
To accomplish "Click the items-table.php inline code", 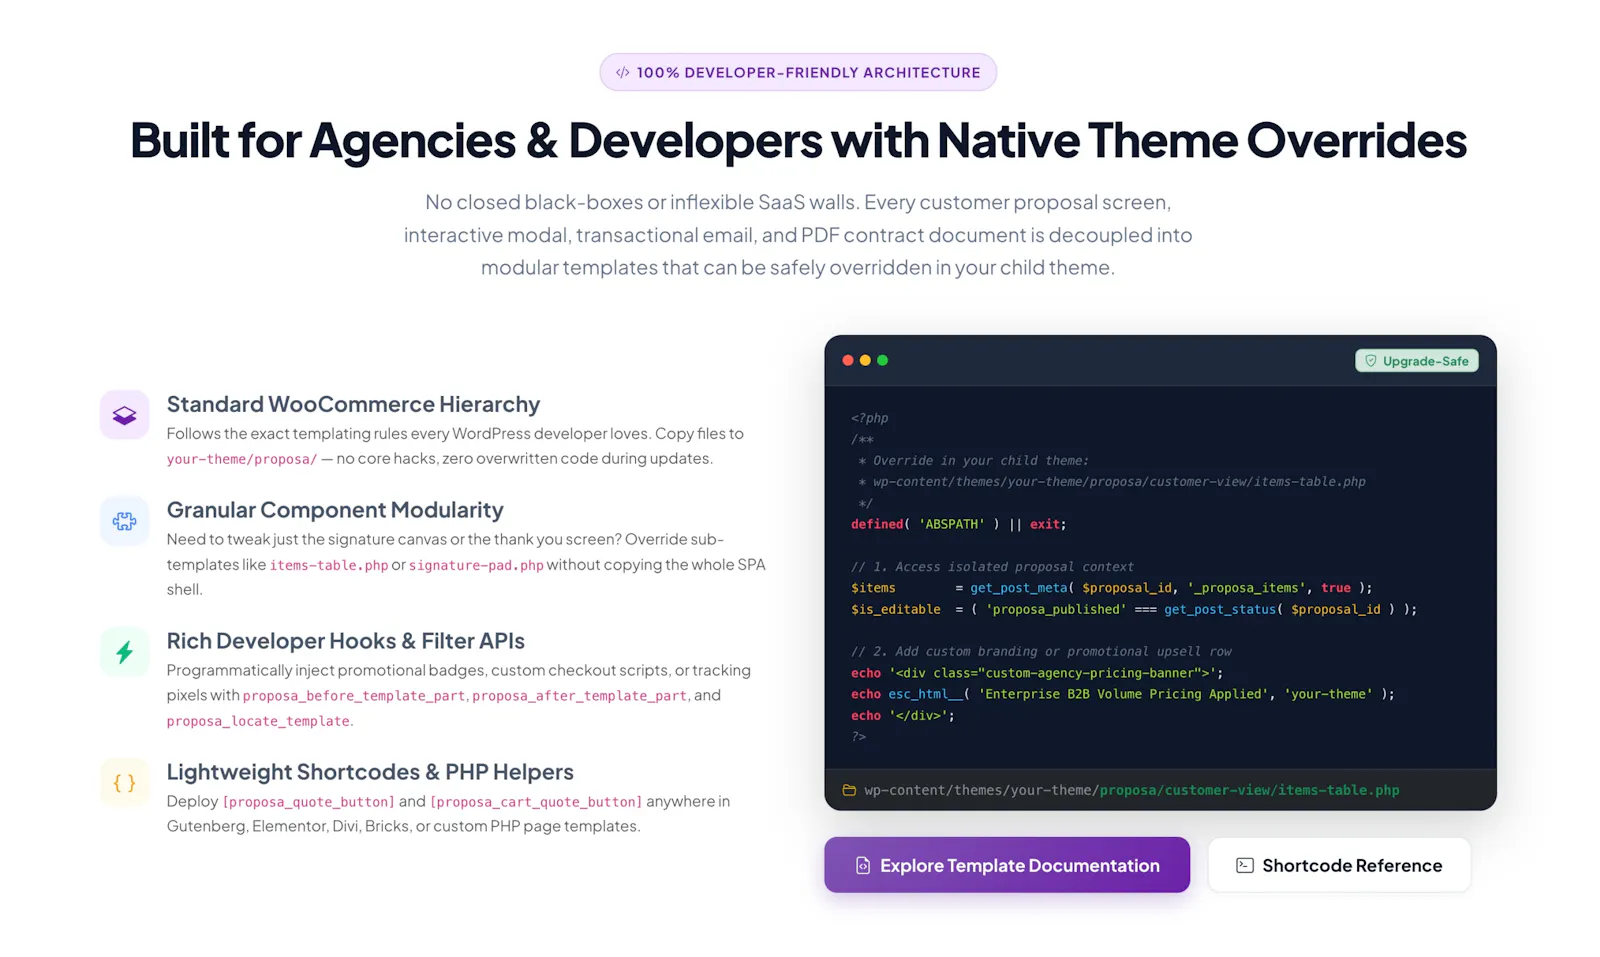I will pyautogui.click(x=329, y=565).
